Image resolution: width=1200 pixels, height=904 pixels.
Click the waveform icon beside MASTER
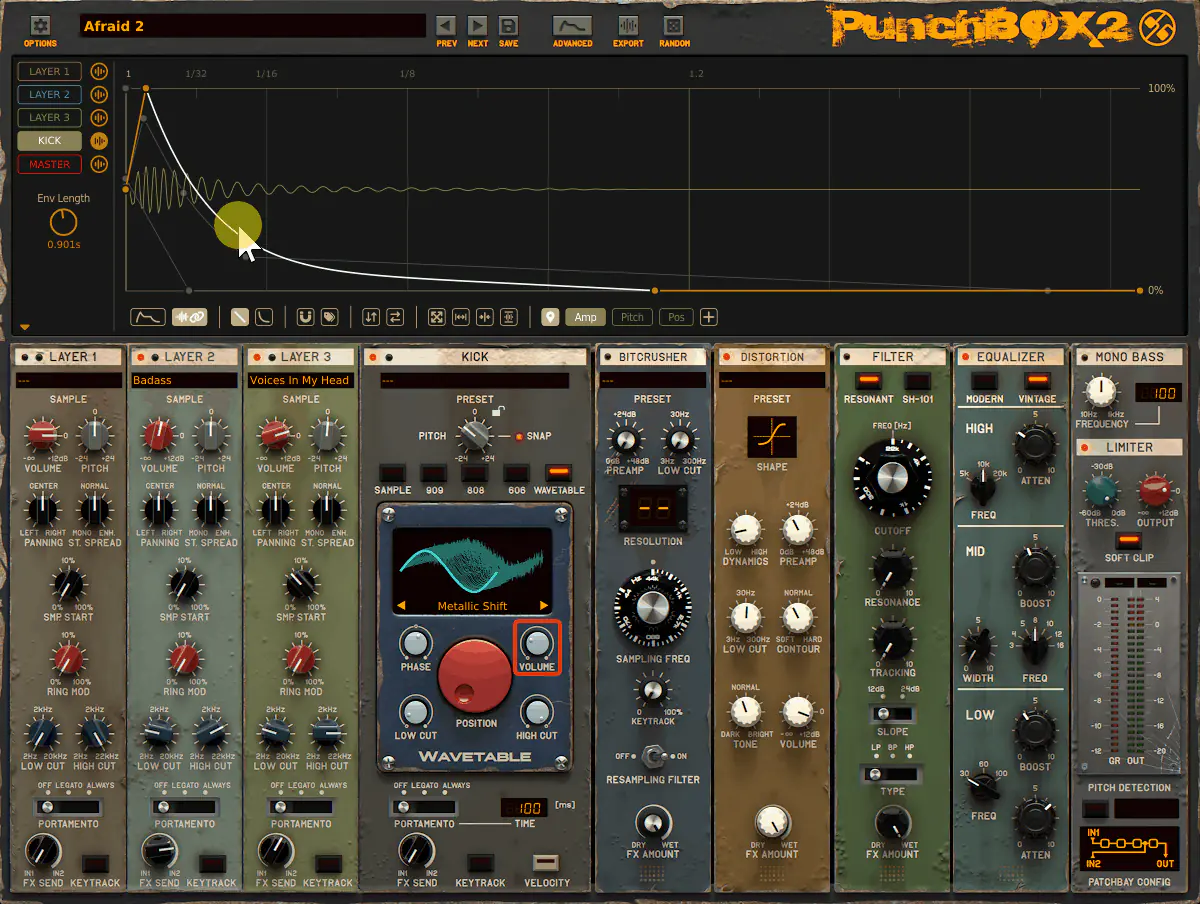(99, 164)
